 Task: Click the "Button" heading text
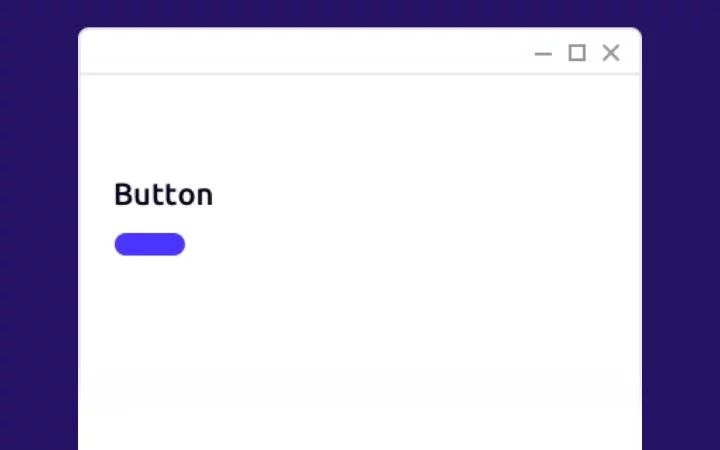[x=163, y=194]
